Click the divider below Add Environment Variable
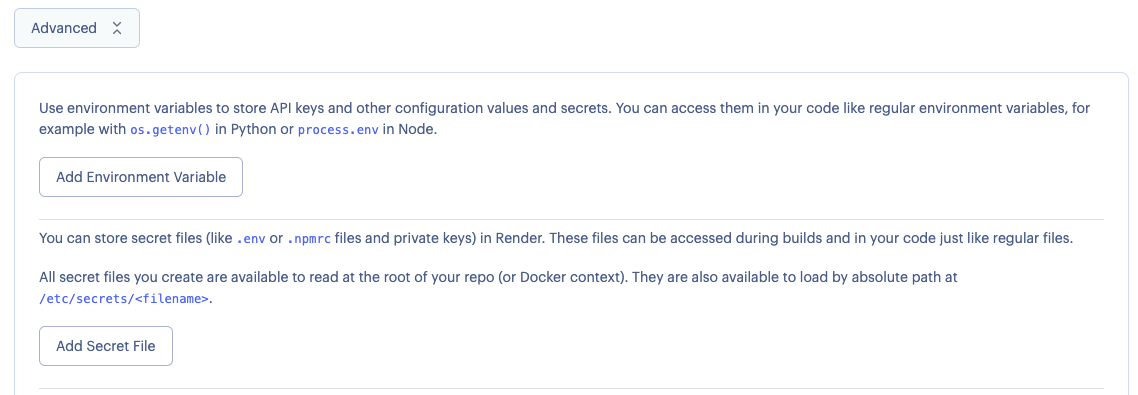 [x=571, y=219]
